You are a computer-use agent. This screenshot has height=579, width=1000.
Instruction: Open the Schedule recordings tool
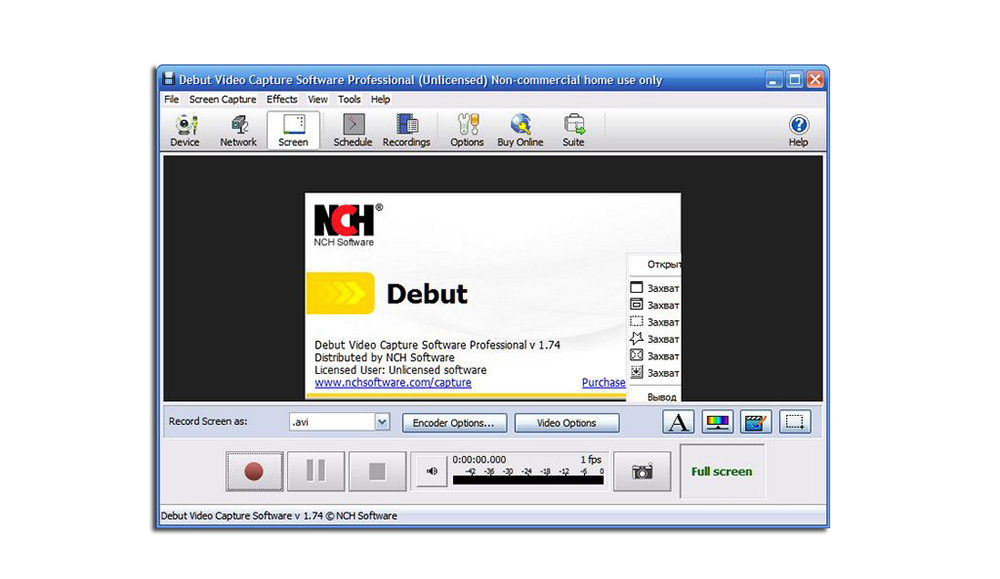[353, 131]
